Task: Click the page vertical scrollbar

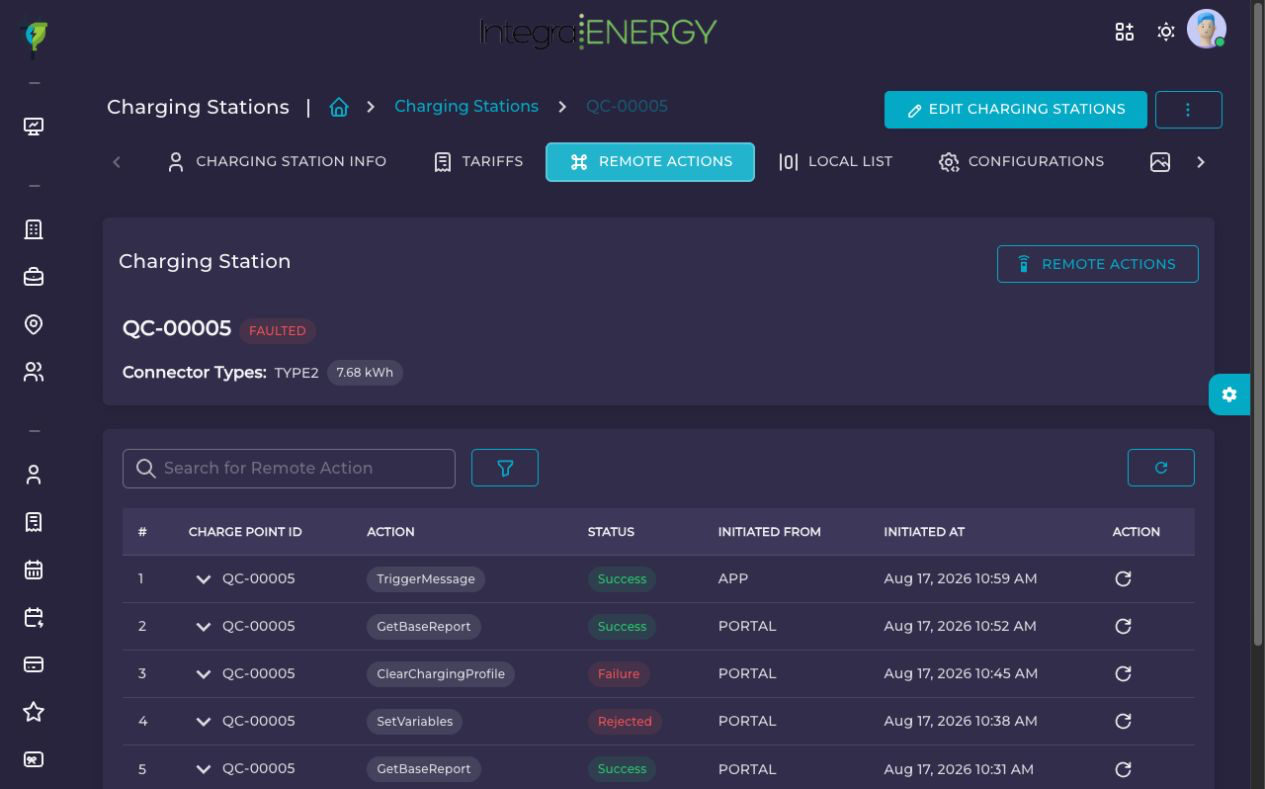Action: click(x=1258, y=325)
